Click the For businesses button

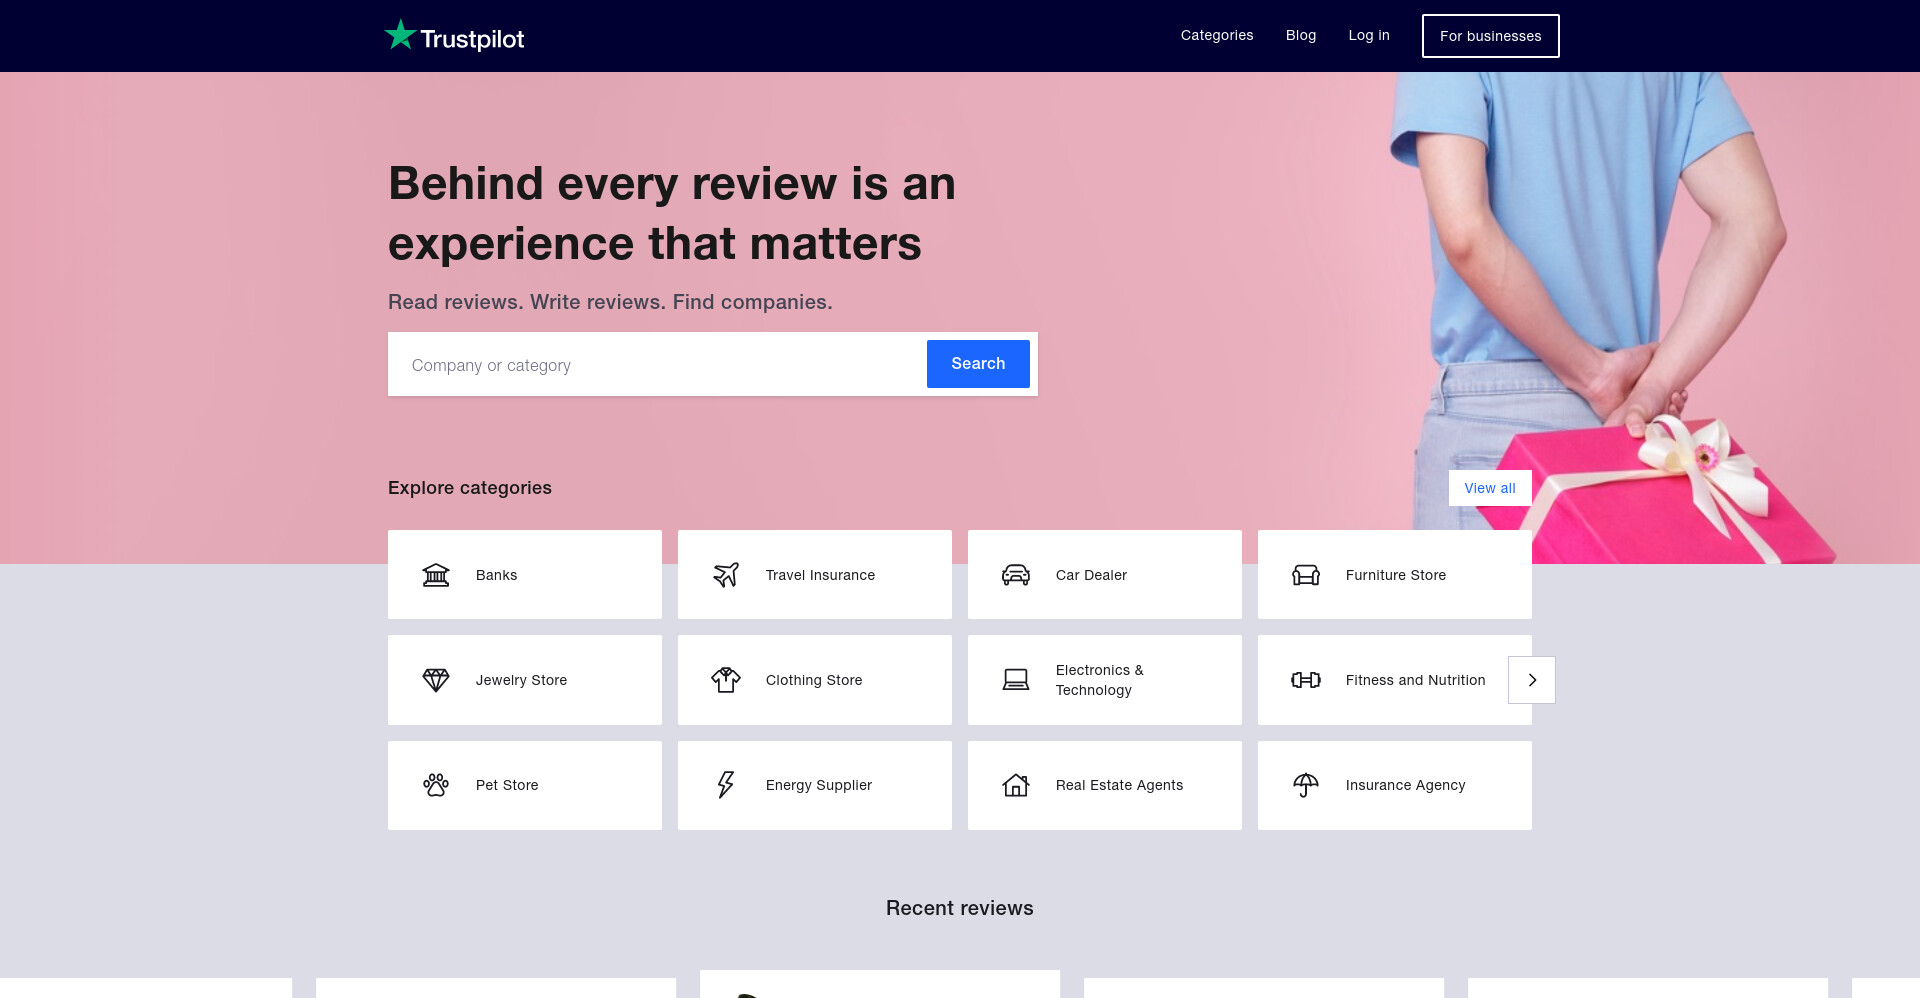(1491, 36)
